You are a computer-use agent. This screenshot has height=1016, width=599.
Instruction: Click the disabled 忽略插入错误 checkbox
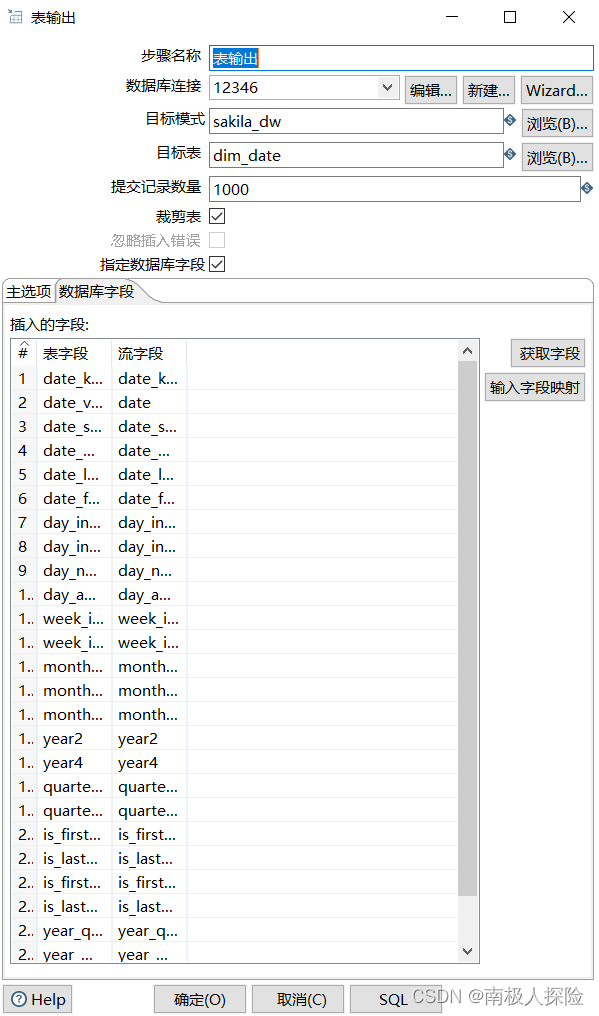[x=217, y=240]
